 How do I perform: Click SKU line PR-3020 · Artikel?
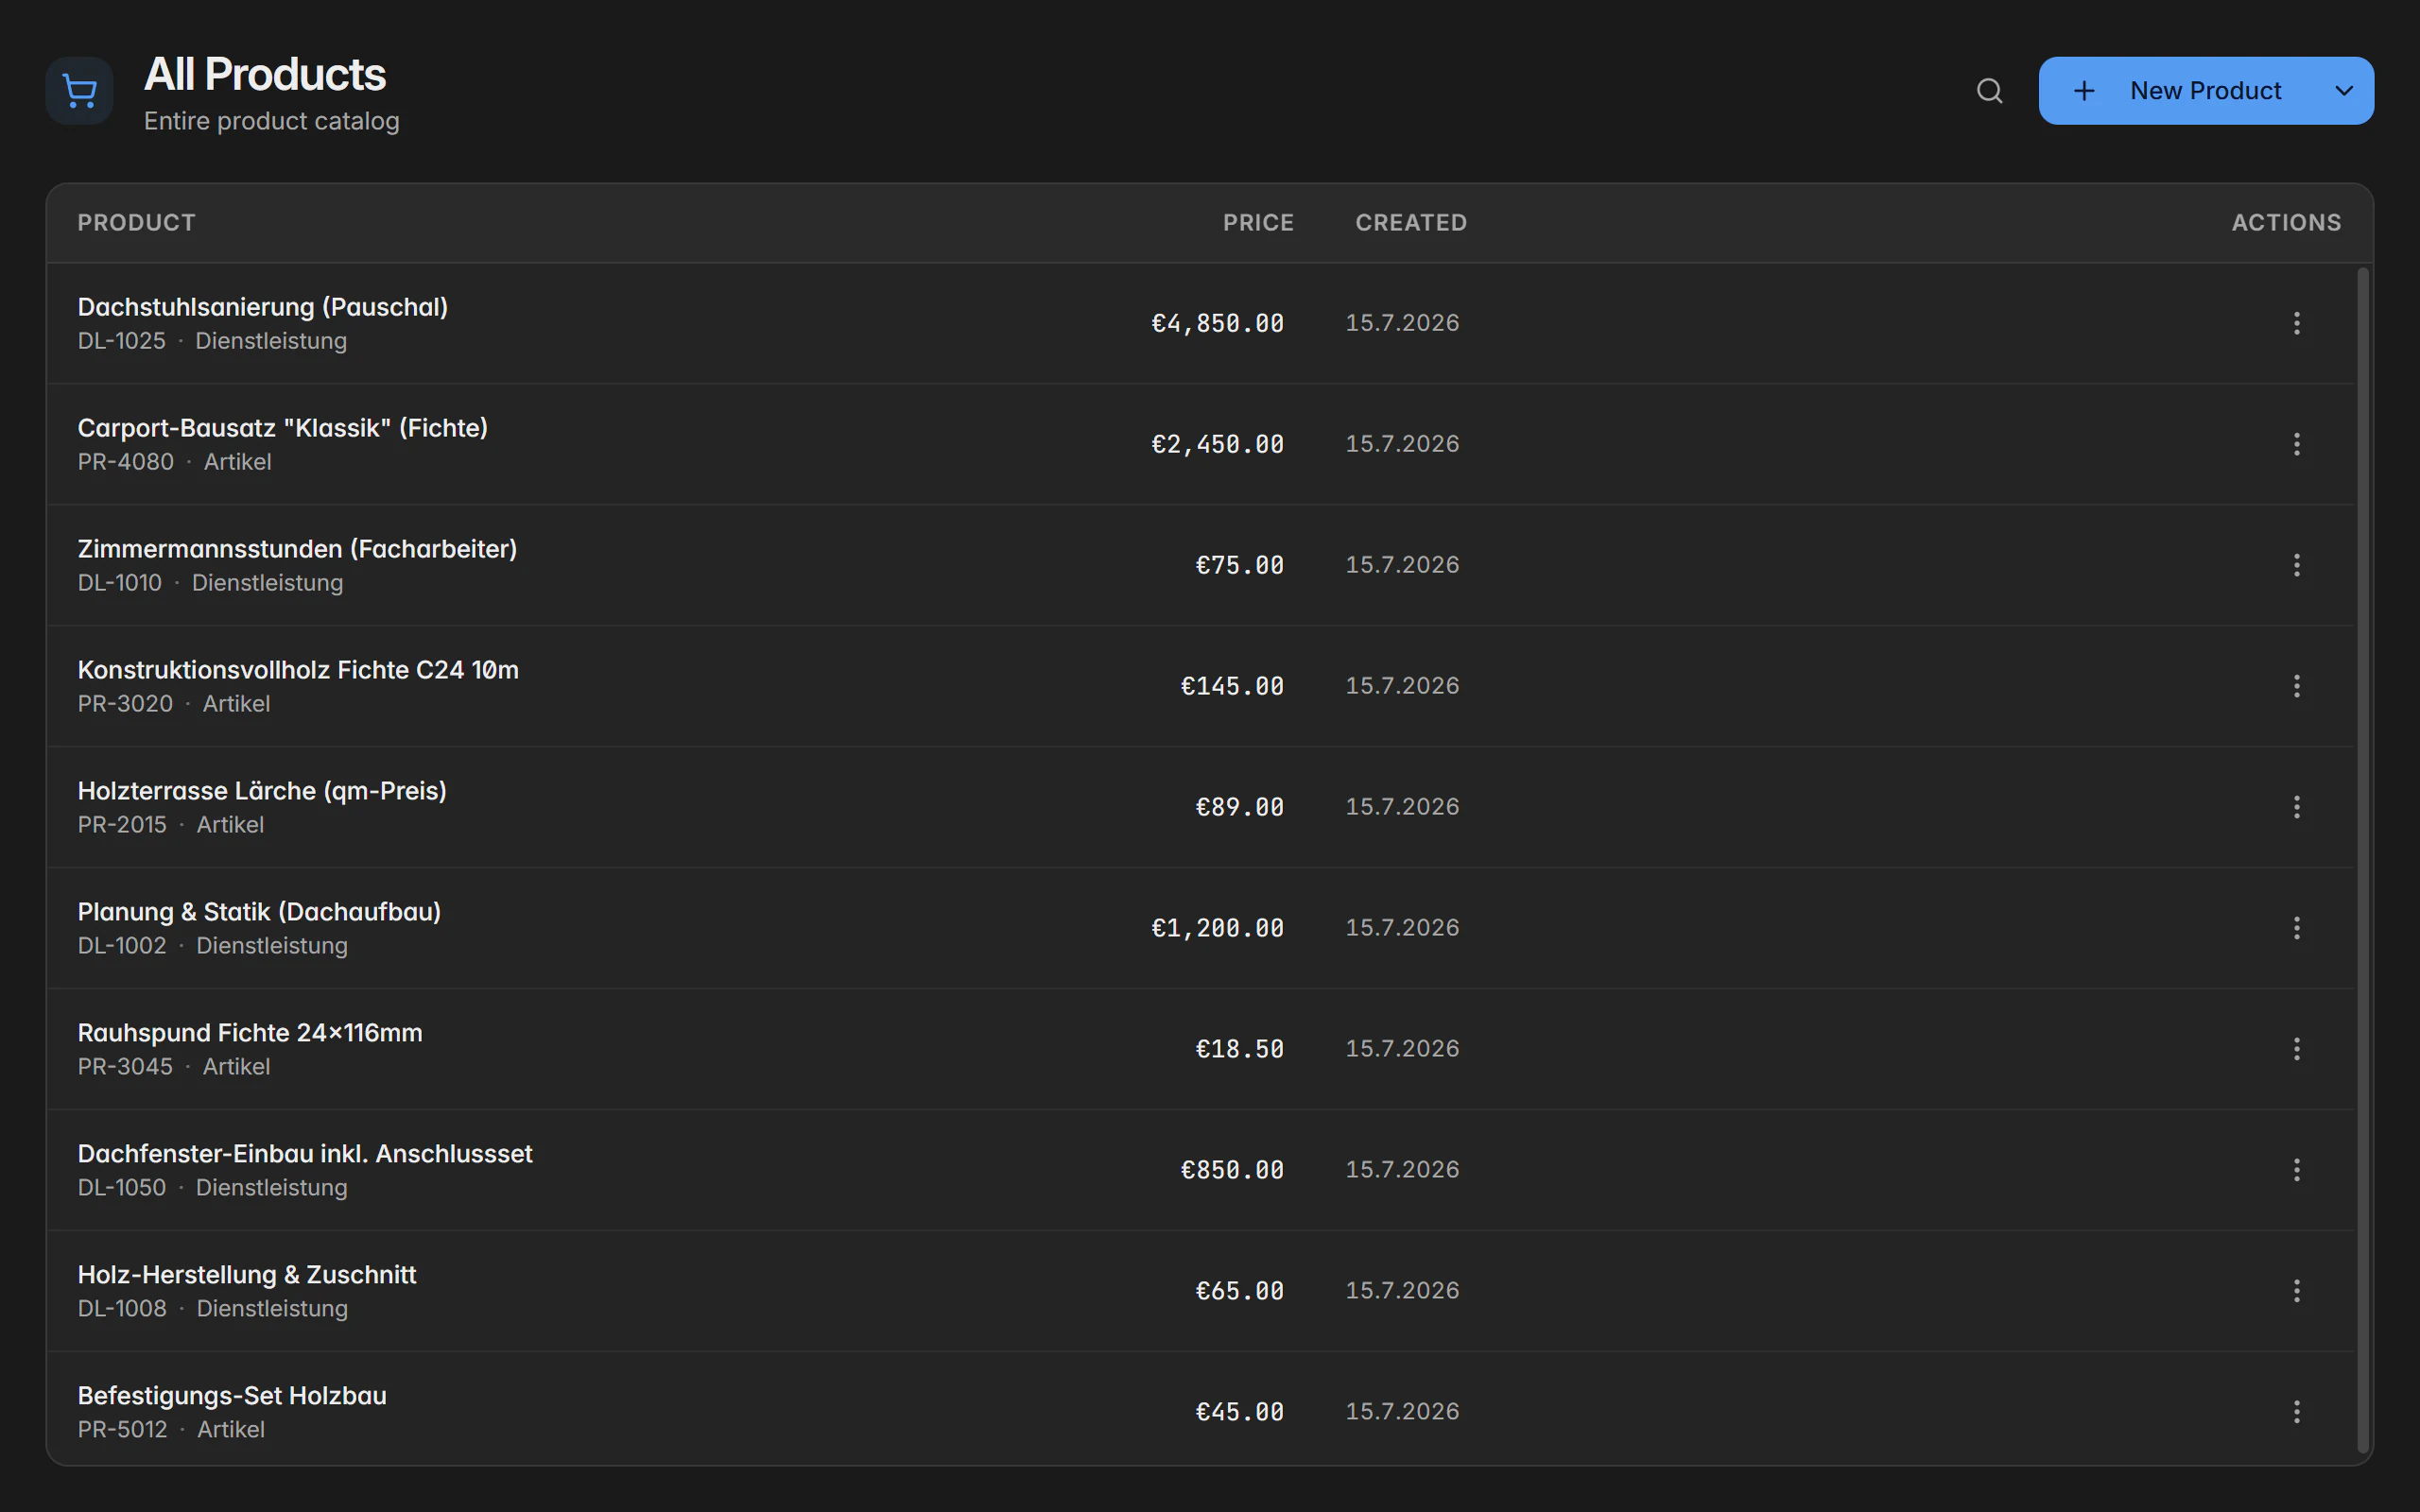[174, 704]
